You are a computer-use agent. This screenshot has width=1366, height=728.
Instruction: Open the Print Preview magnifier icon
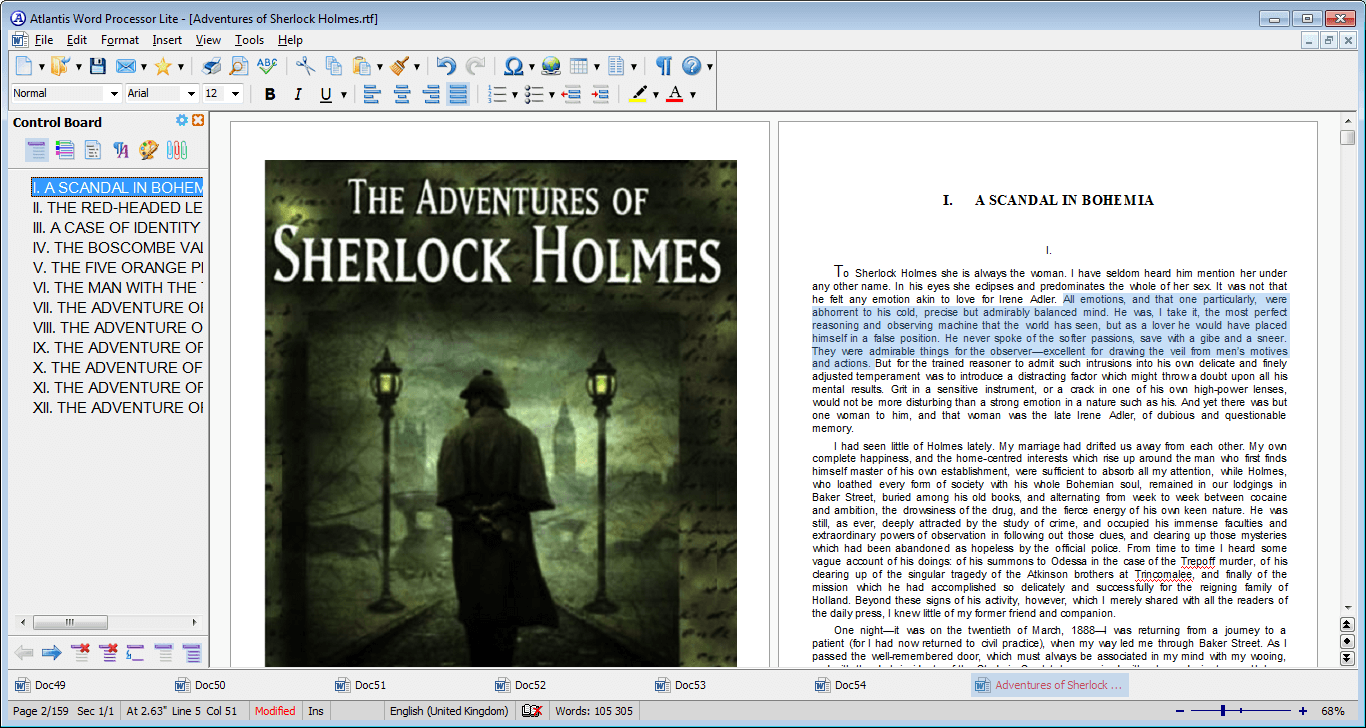click(x=239, y=66)
